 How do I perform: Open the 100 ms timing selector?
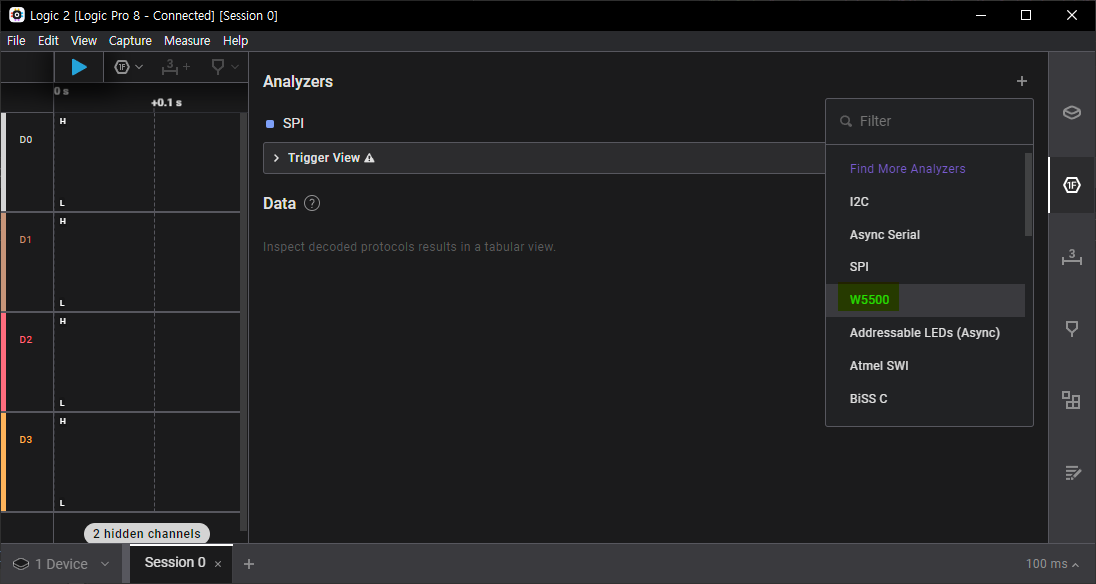[1053, 564]
